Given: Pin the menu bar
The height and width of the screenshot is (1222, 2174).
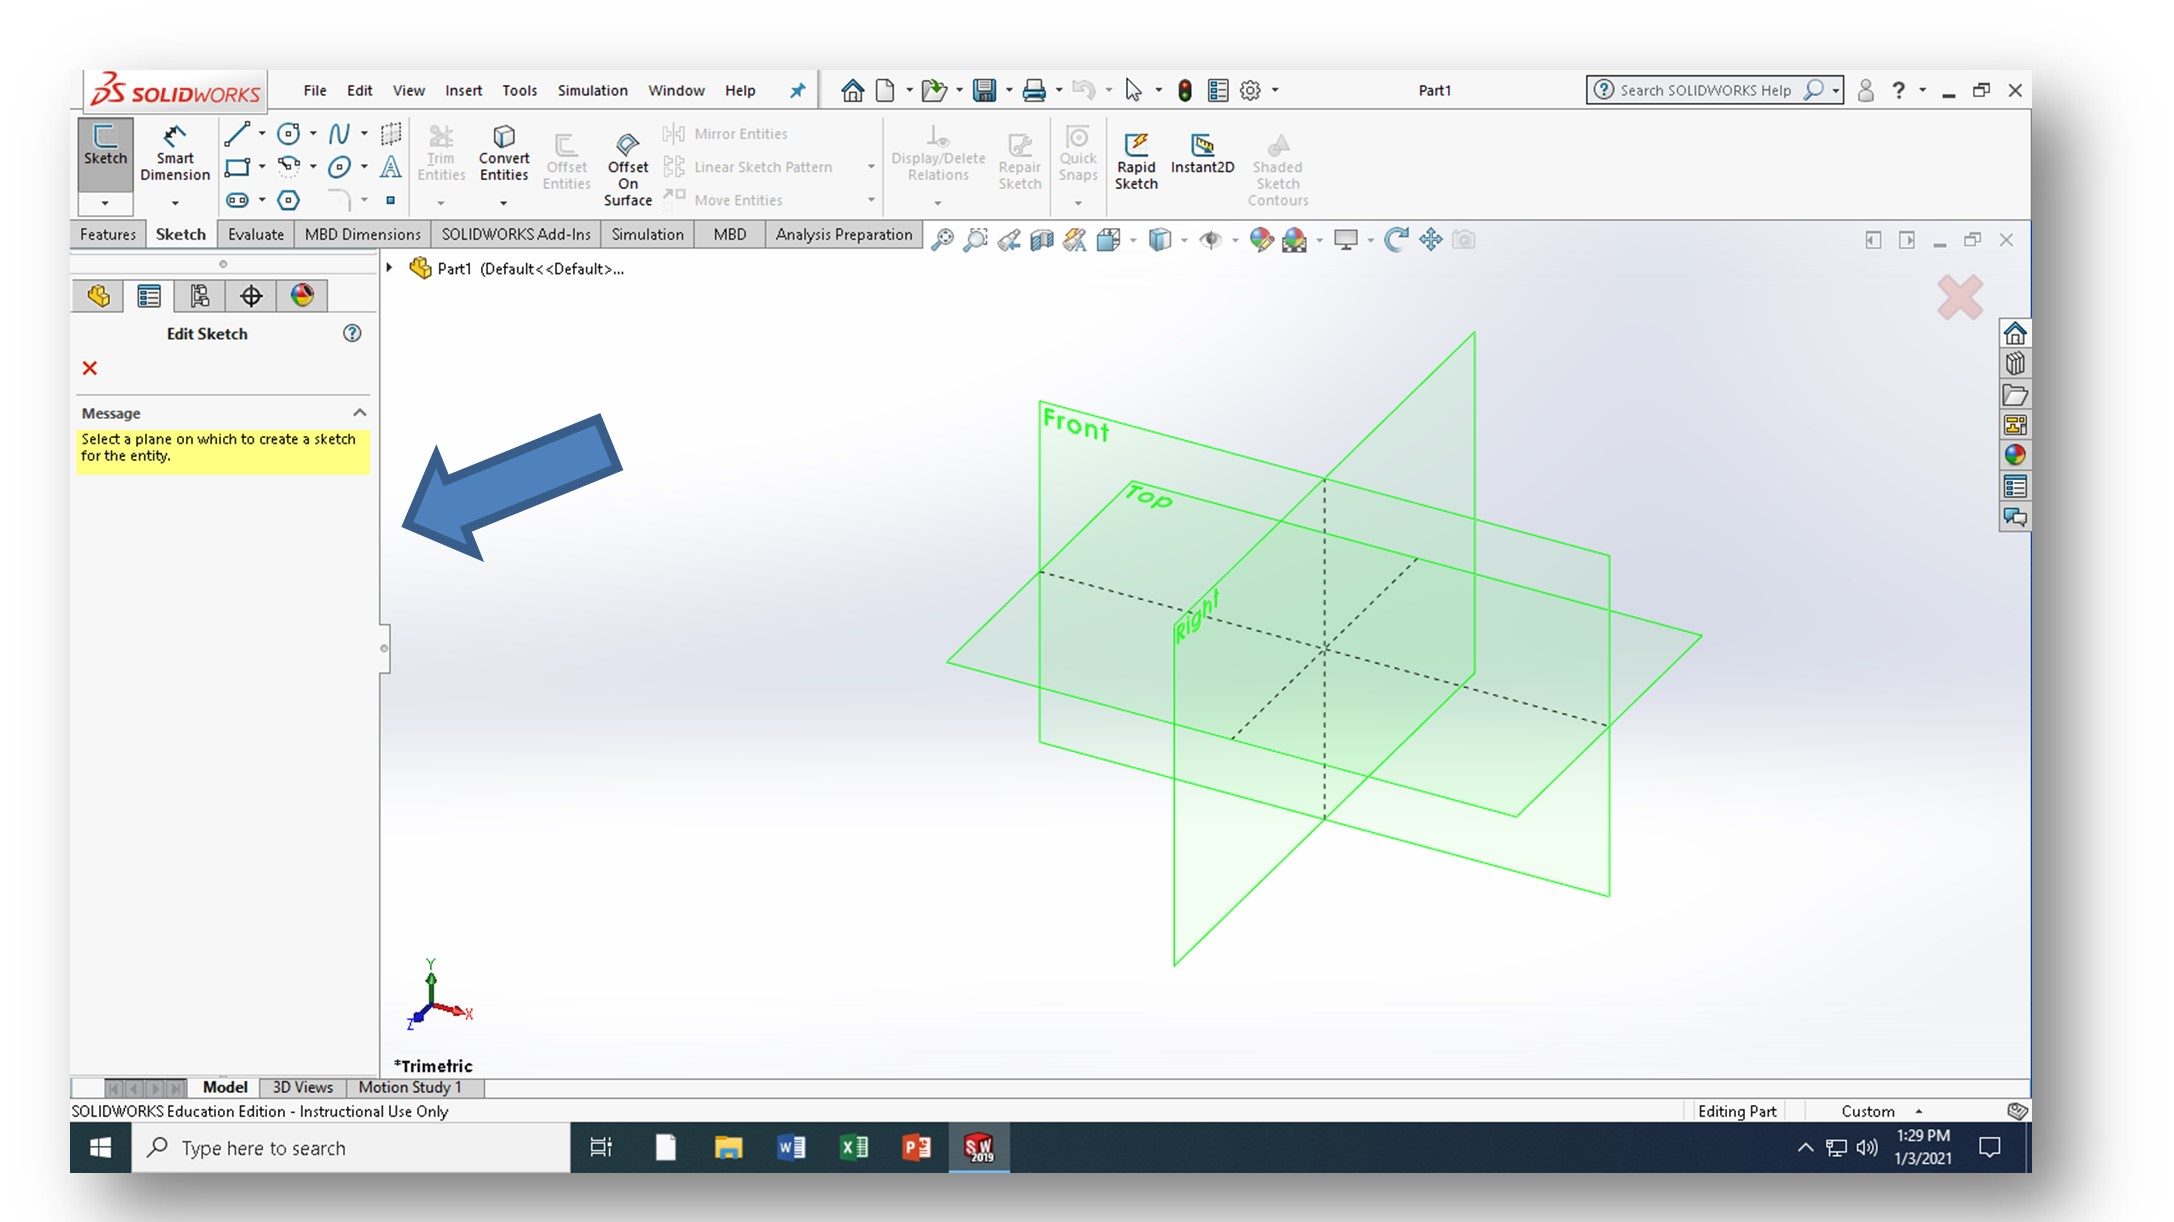Looking at the screenshot, I should pos(797,90).
